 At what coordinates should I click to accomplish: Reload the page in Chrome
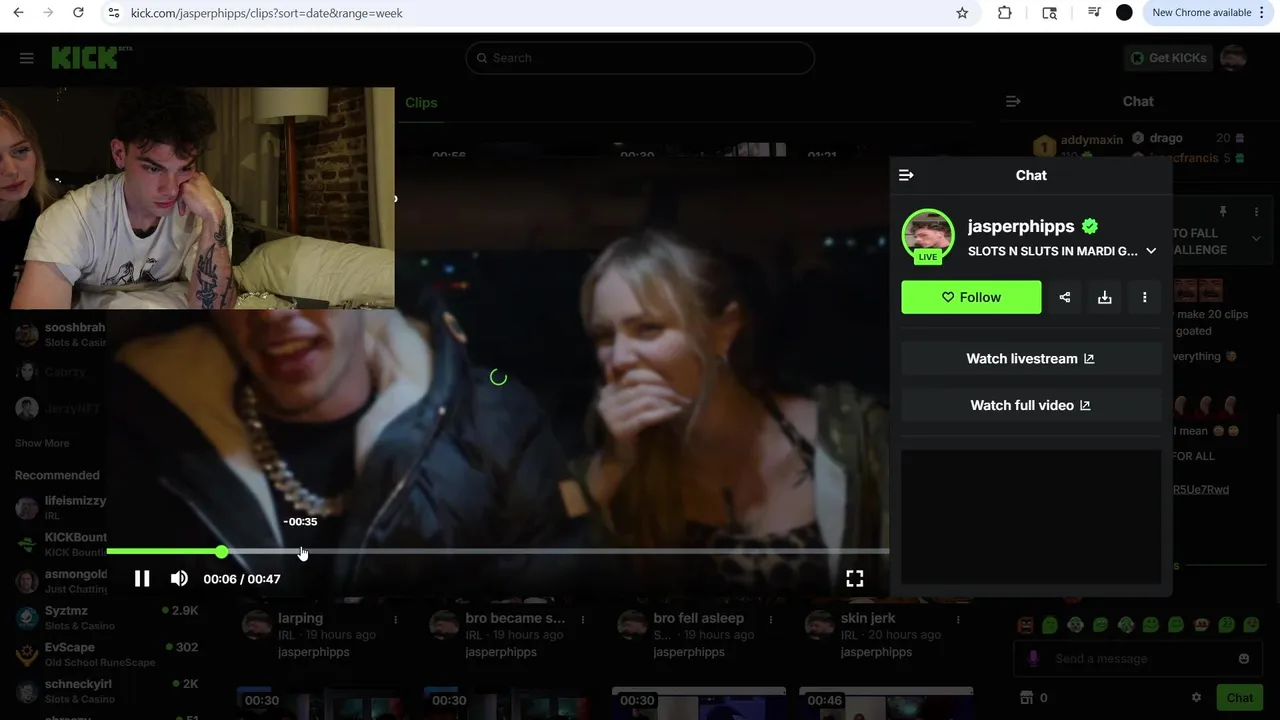78,13
